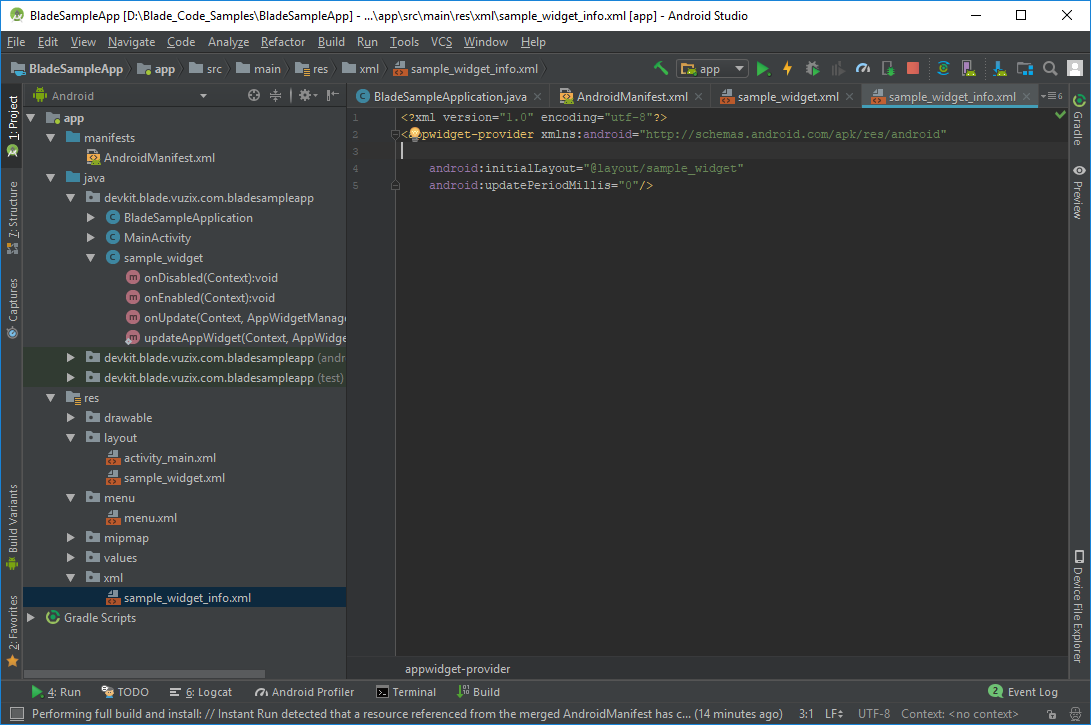Open Project panel settings gear icon

point(307,95)
